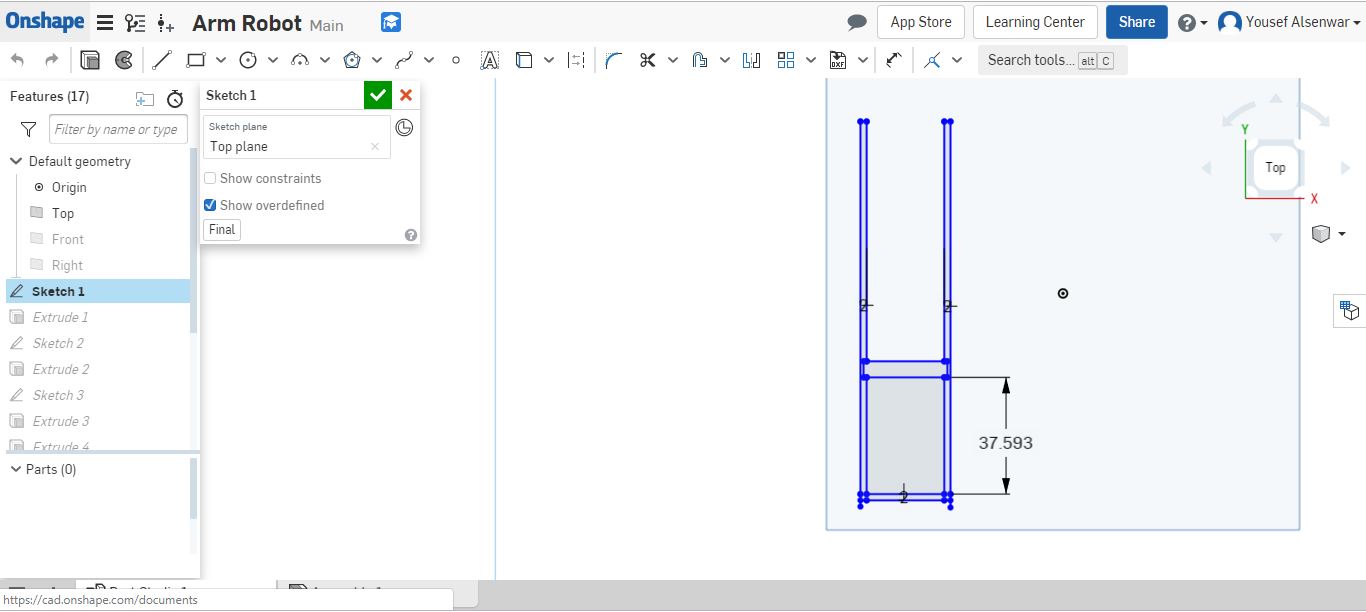Select the Use/Project tool
The image size is (1366, 612).
524,60
